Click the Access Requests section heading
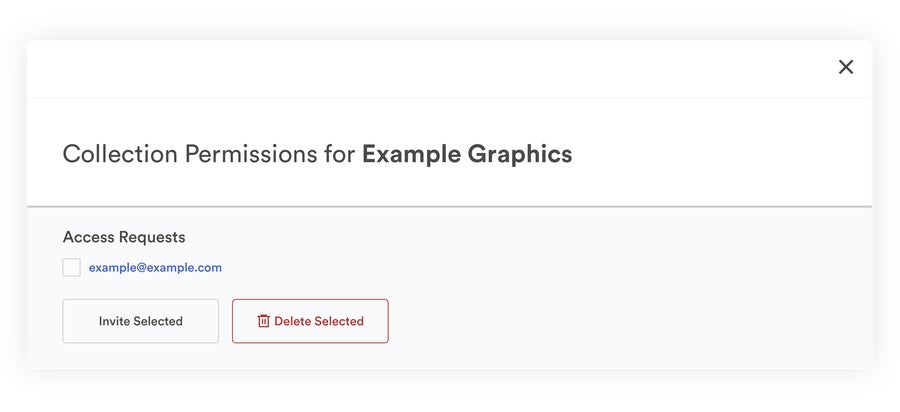The image size is (900, 412). [124, 237]
